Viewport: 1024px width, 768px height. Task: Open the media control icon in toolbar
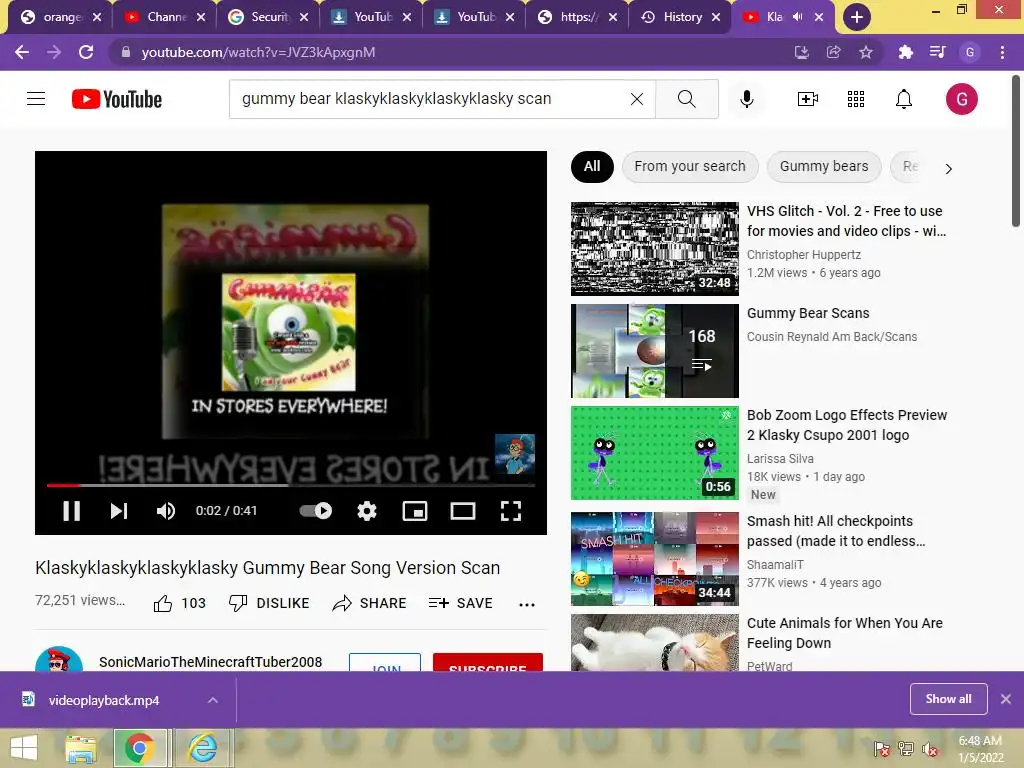click(937, 52)
